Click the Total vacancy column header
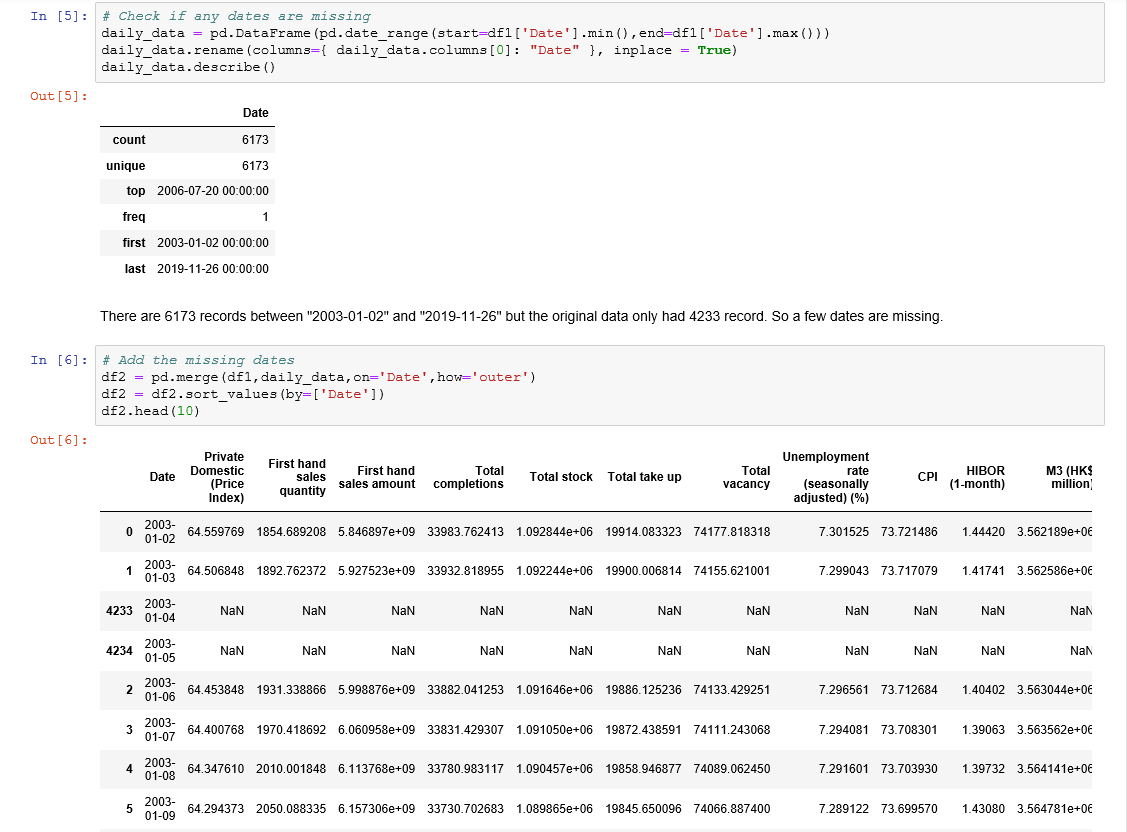 pyautogui.click(x=746, y=477)
